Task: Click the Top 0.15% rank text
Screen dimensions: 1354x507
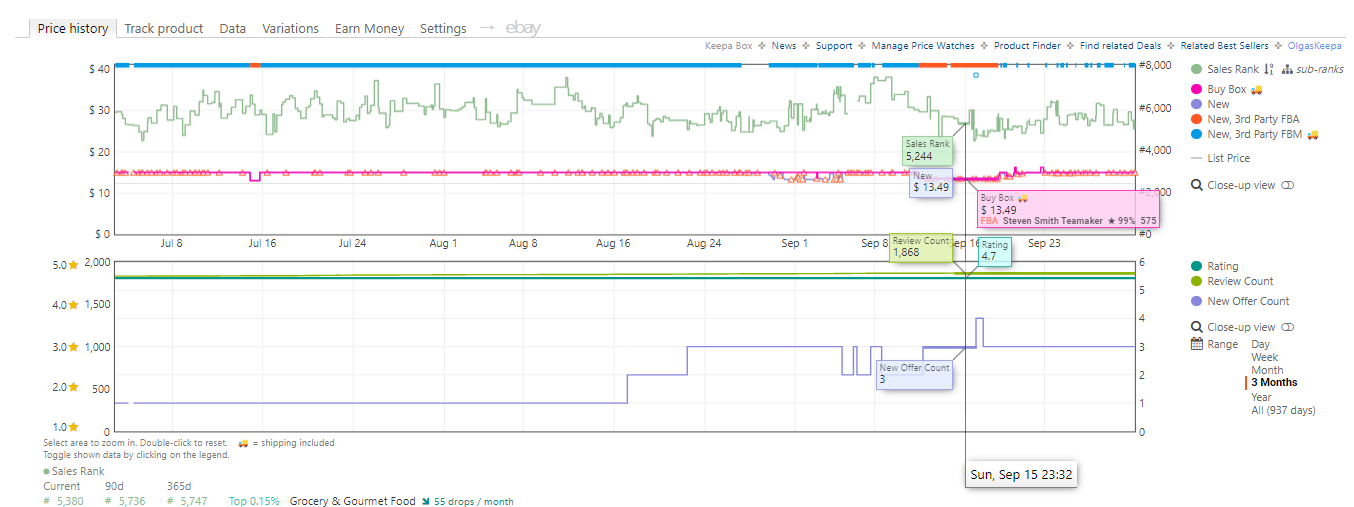Action: click(x=252, y=501)
